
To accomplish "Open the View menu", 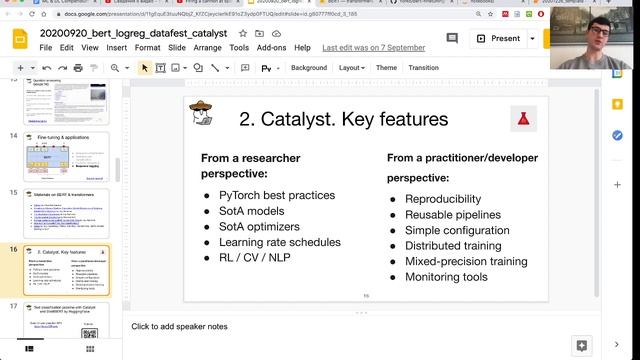I will tap(90, 48).
